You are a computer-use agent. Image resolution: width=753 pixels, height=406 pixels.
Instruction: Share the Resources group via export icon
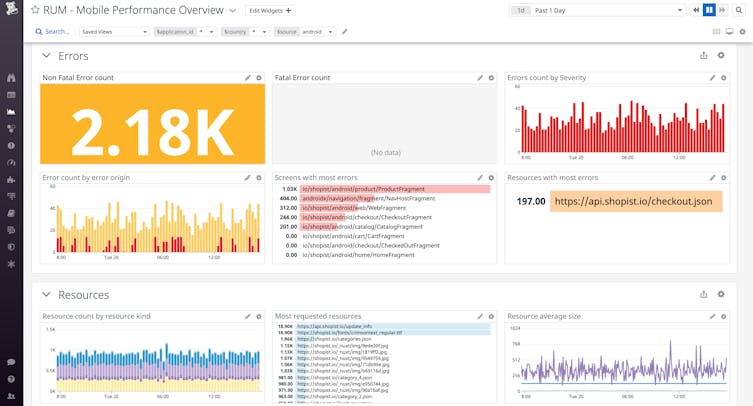704,294
